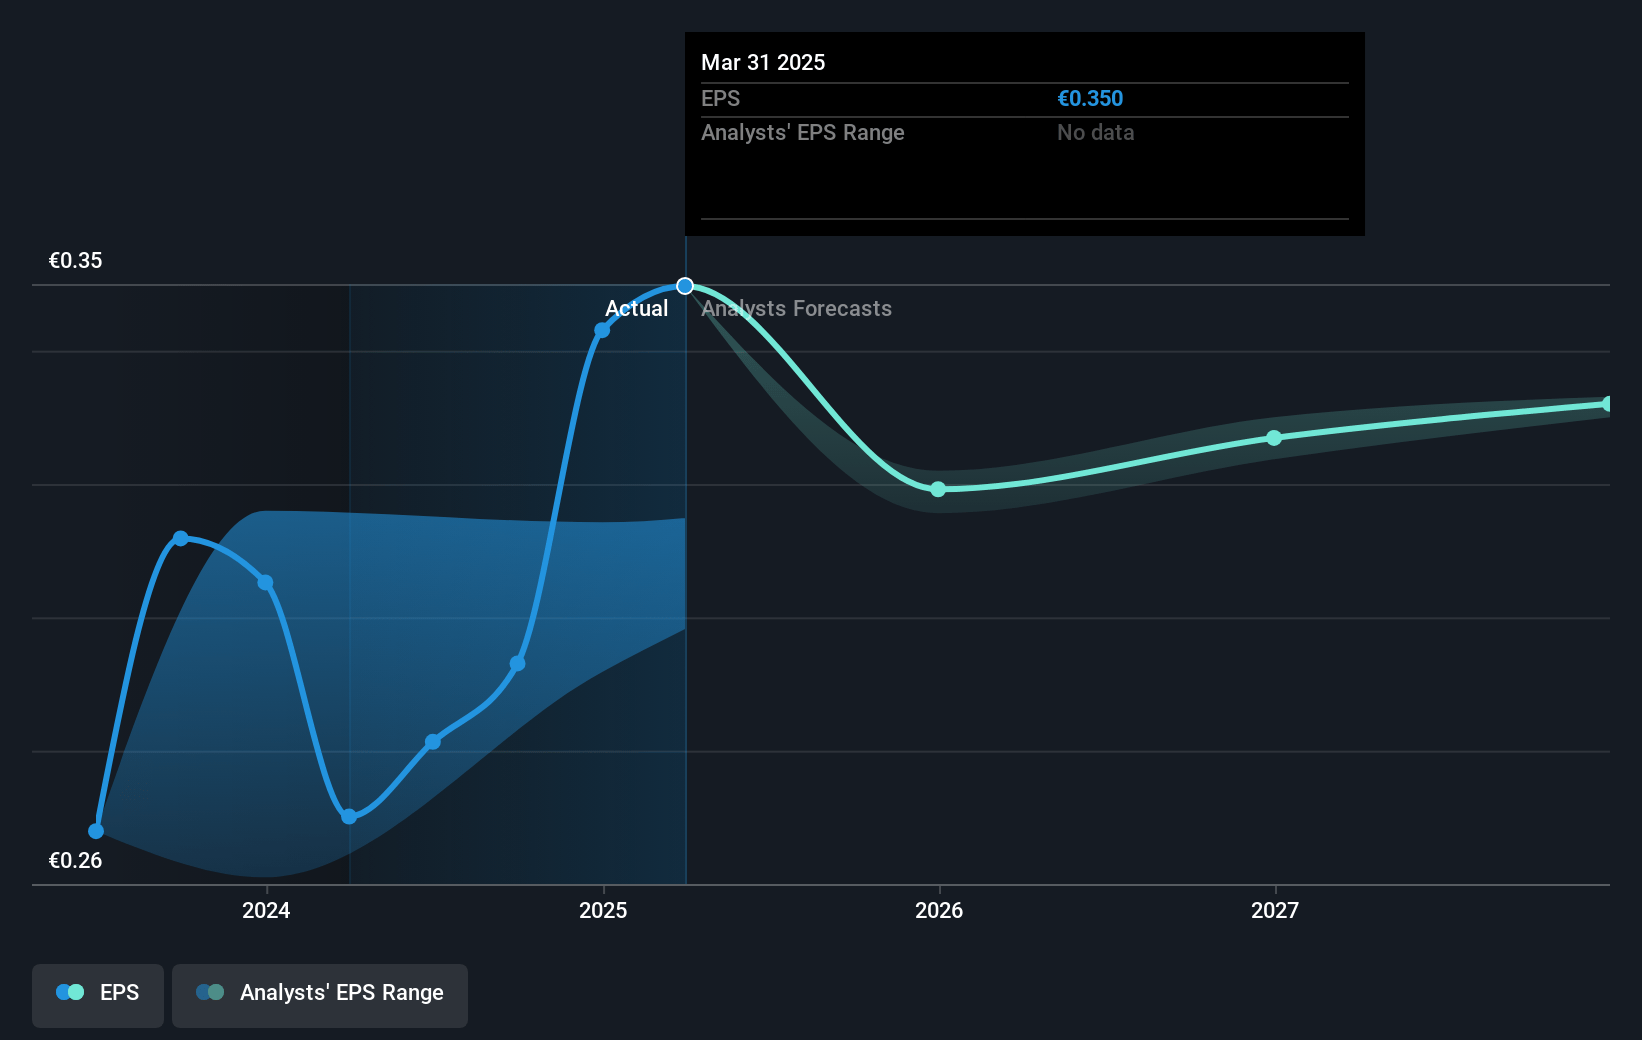Click the 'No data' tooltip value
Screen dimensions: 1642x1040
1096,132
